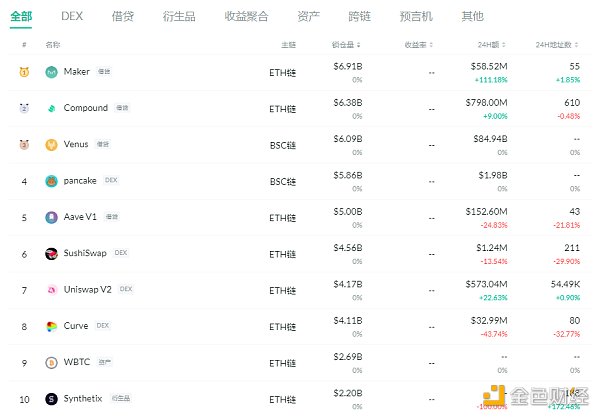
Task: Switch to the 借贷 tab
Action: pos(122,16)
